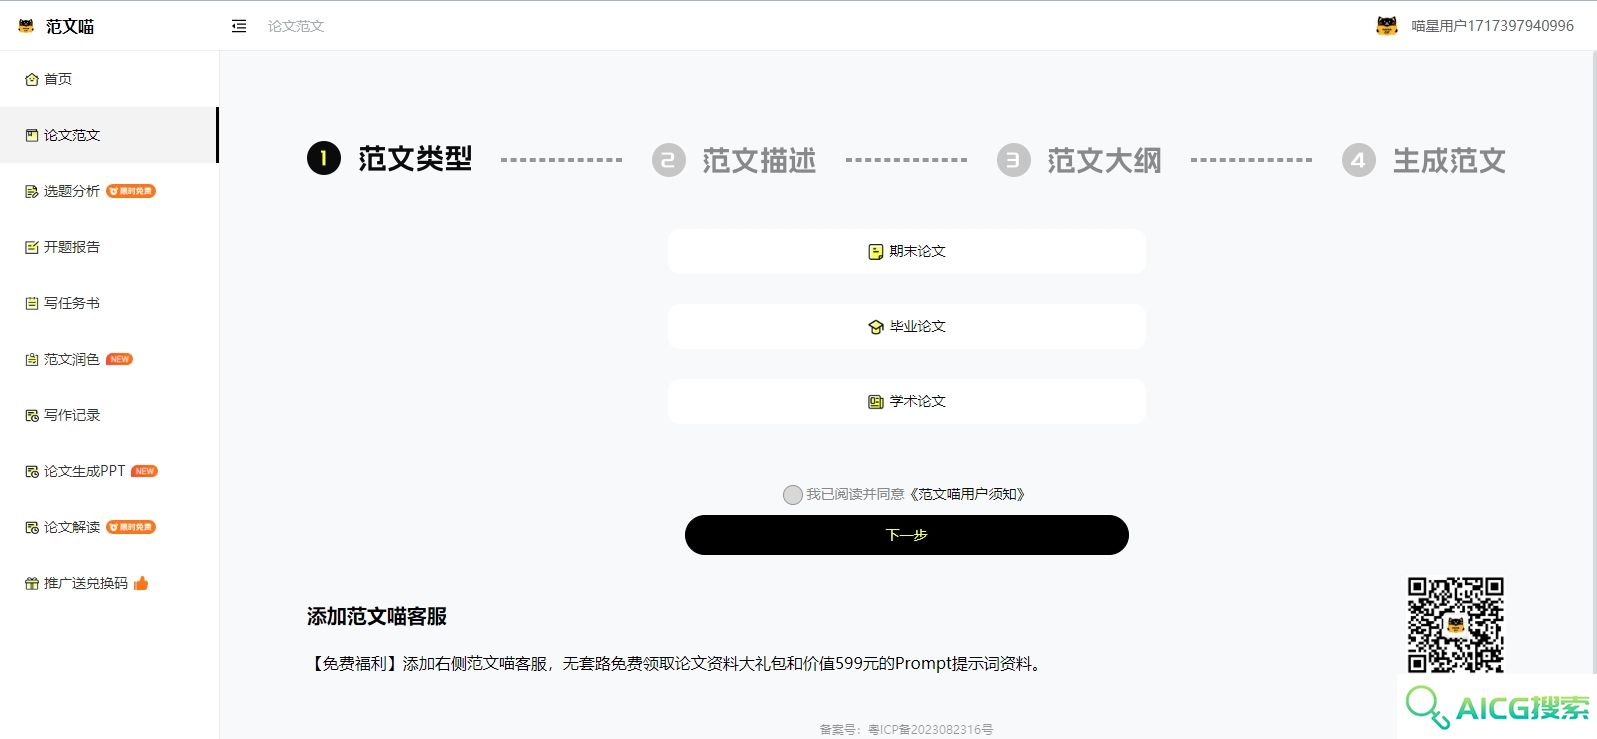The image size is (1597, 739).
Task: Open 推广送兑换码 in the sidebar menu
Action: tap(109, 583)
